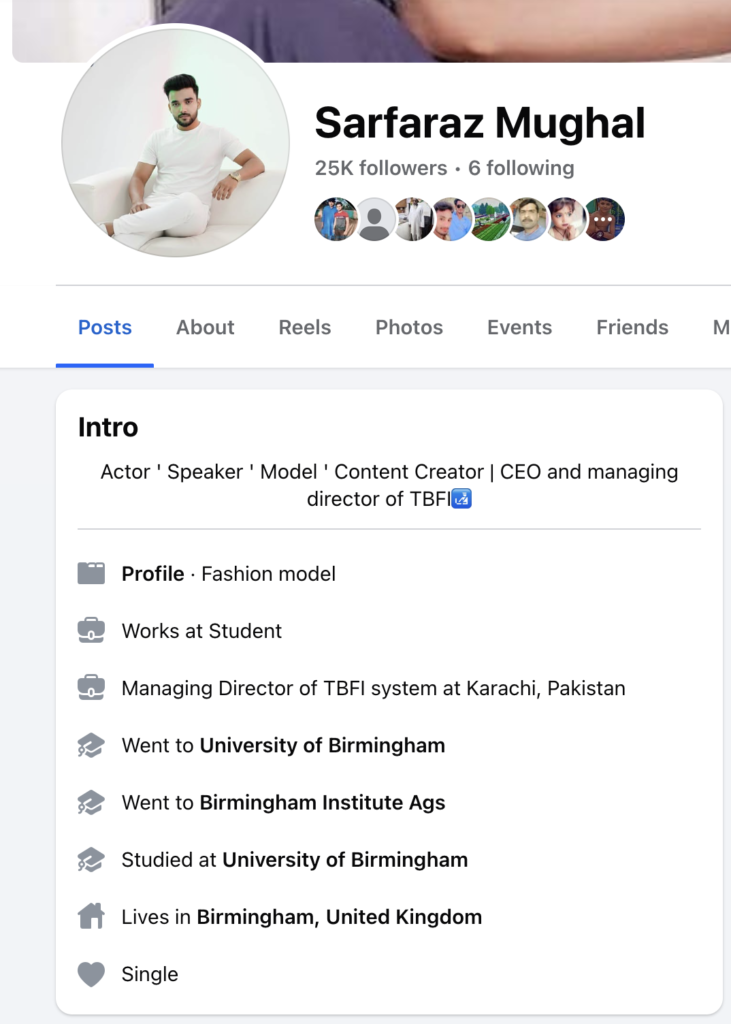This screenshot has width=731, height=1024.
Task: Click the briefcase icon beside Managing Director of TBFI
Action: click(x=91, y=688)
